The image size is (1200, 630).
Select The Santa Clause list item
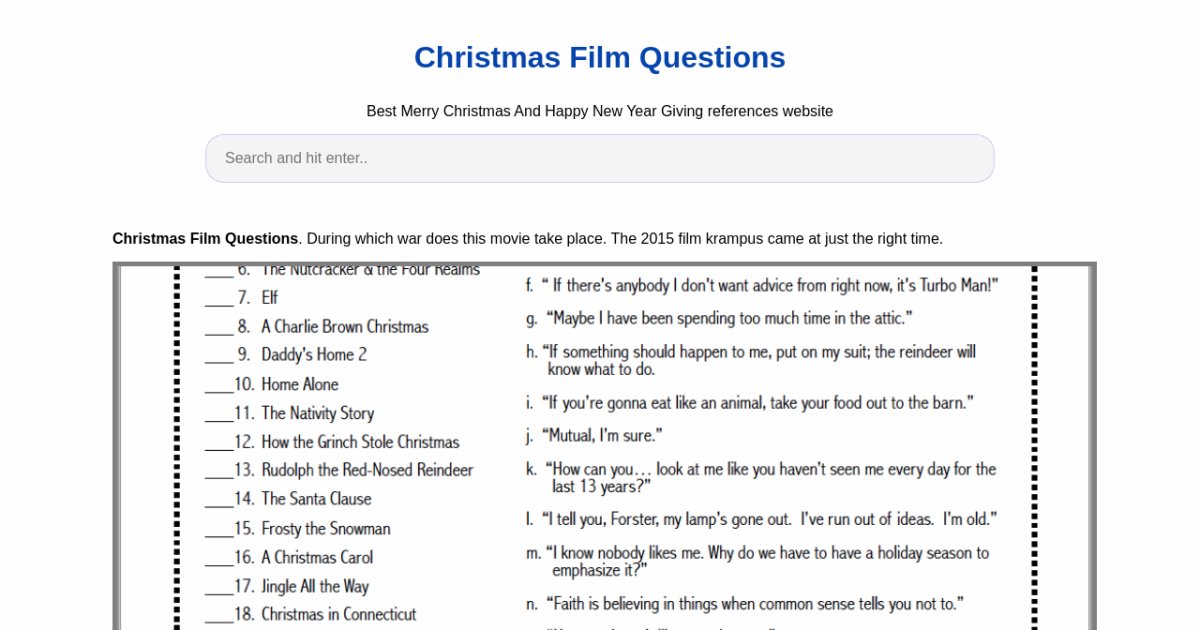316,499
